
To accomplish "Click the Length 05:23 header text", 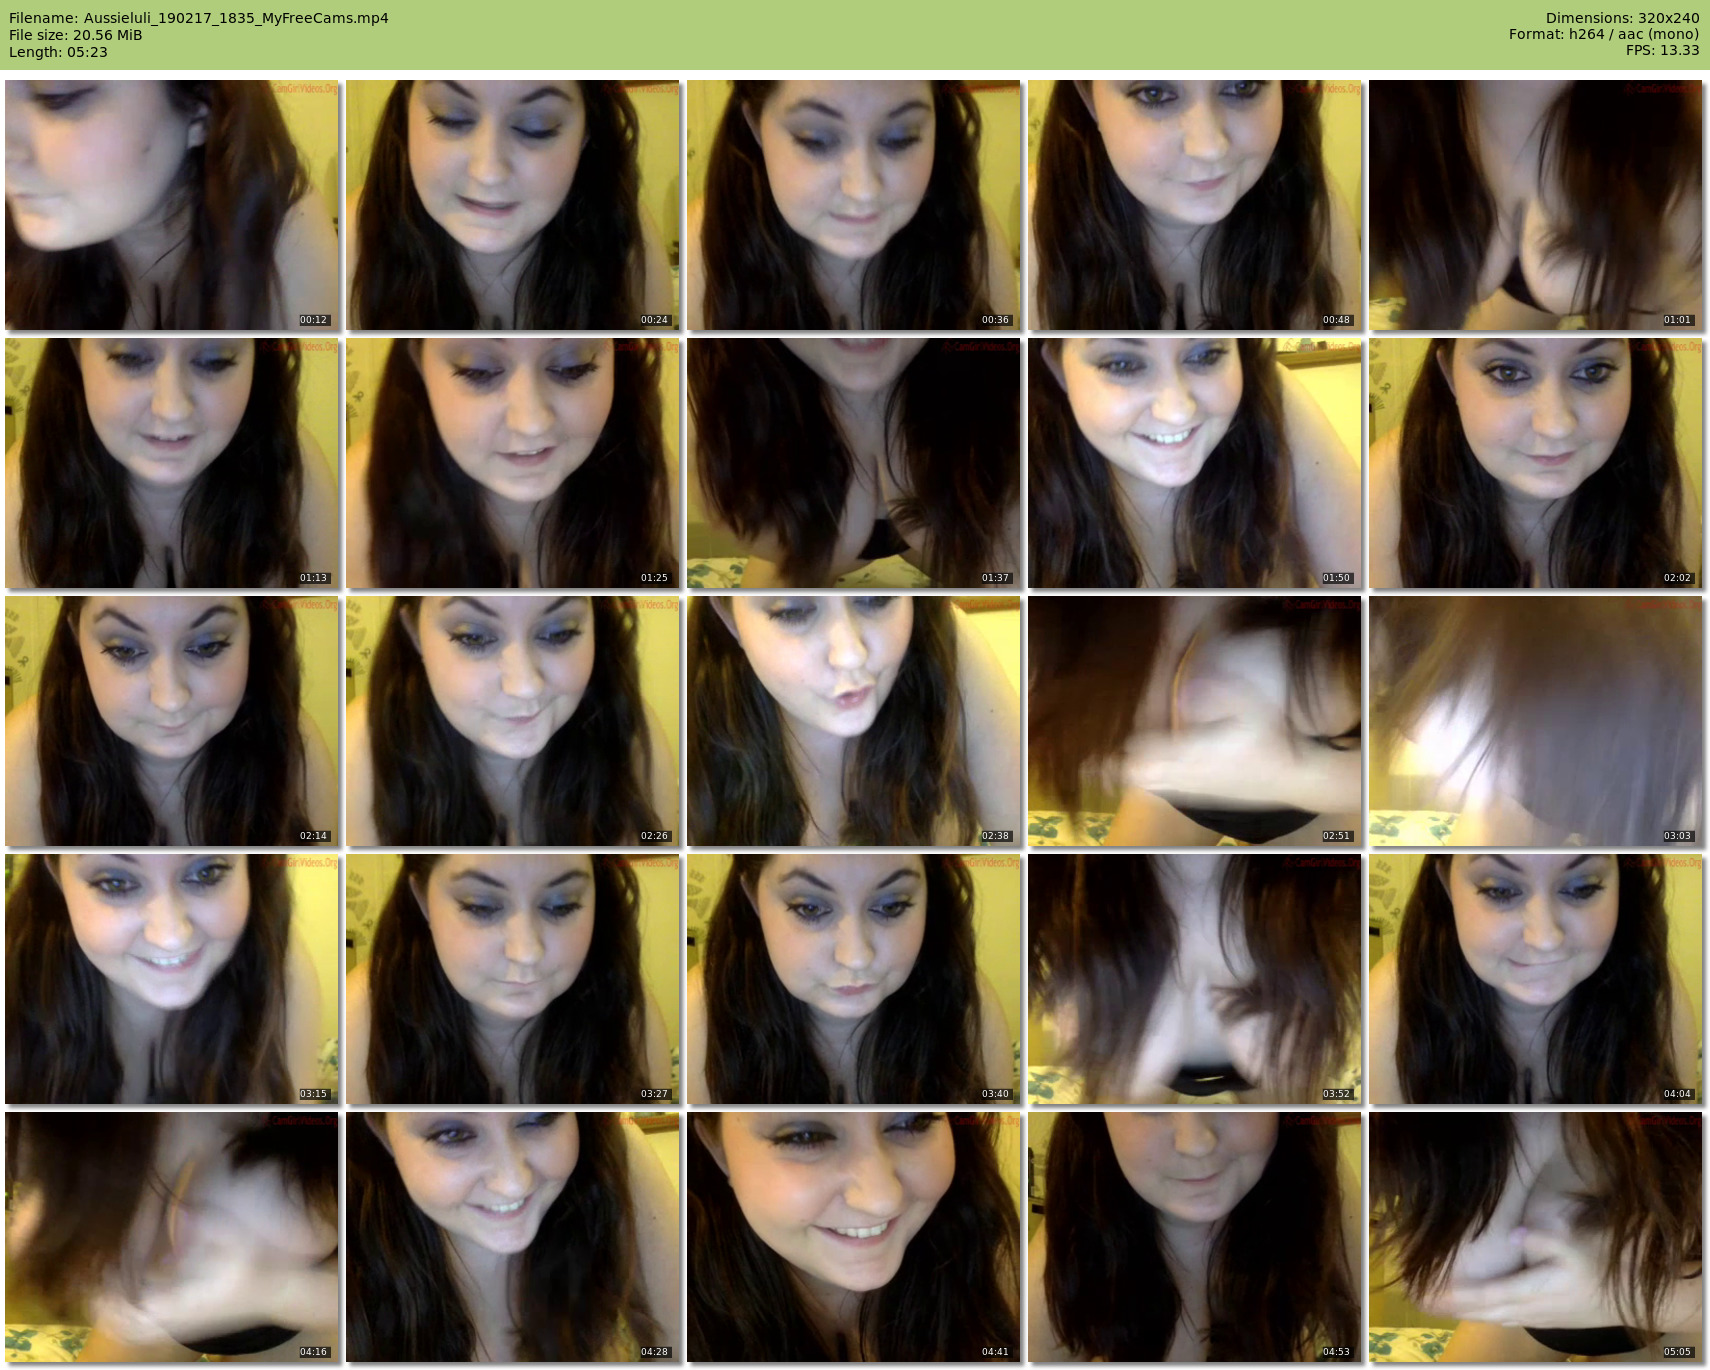I will pyautogui.click(x=58, y=52).
